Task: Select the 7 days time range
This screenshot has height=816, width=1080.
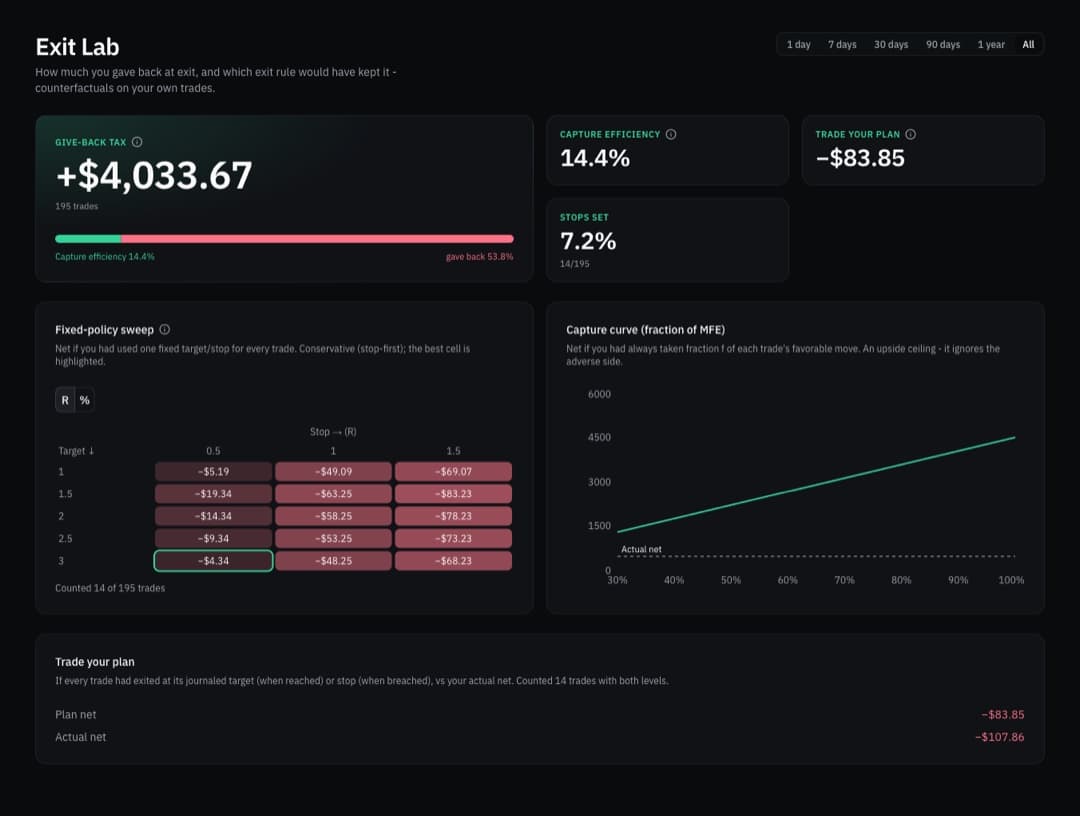Action: click(x=842, y=45)
